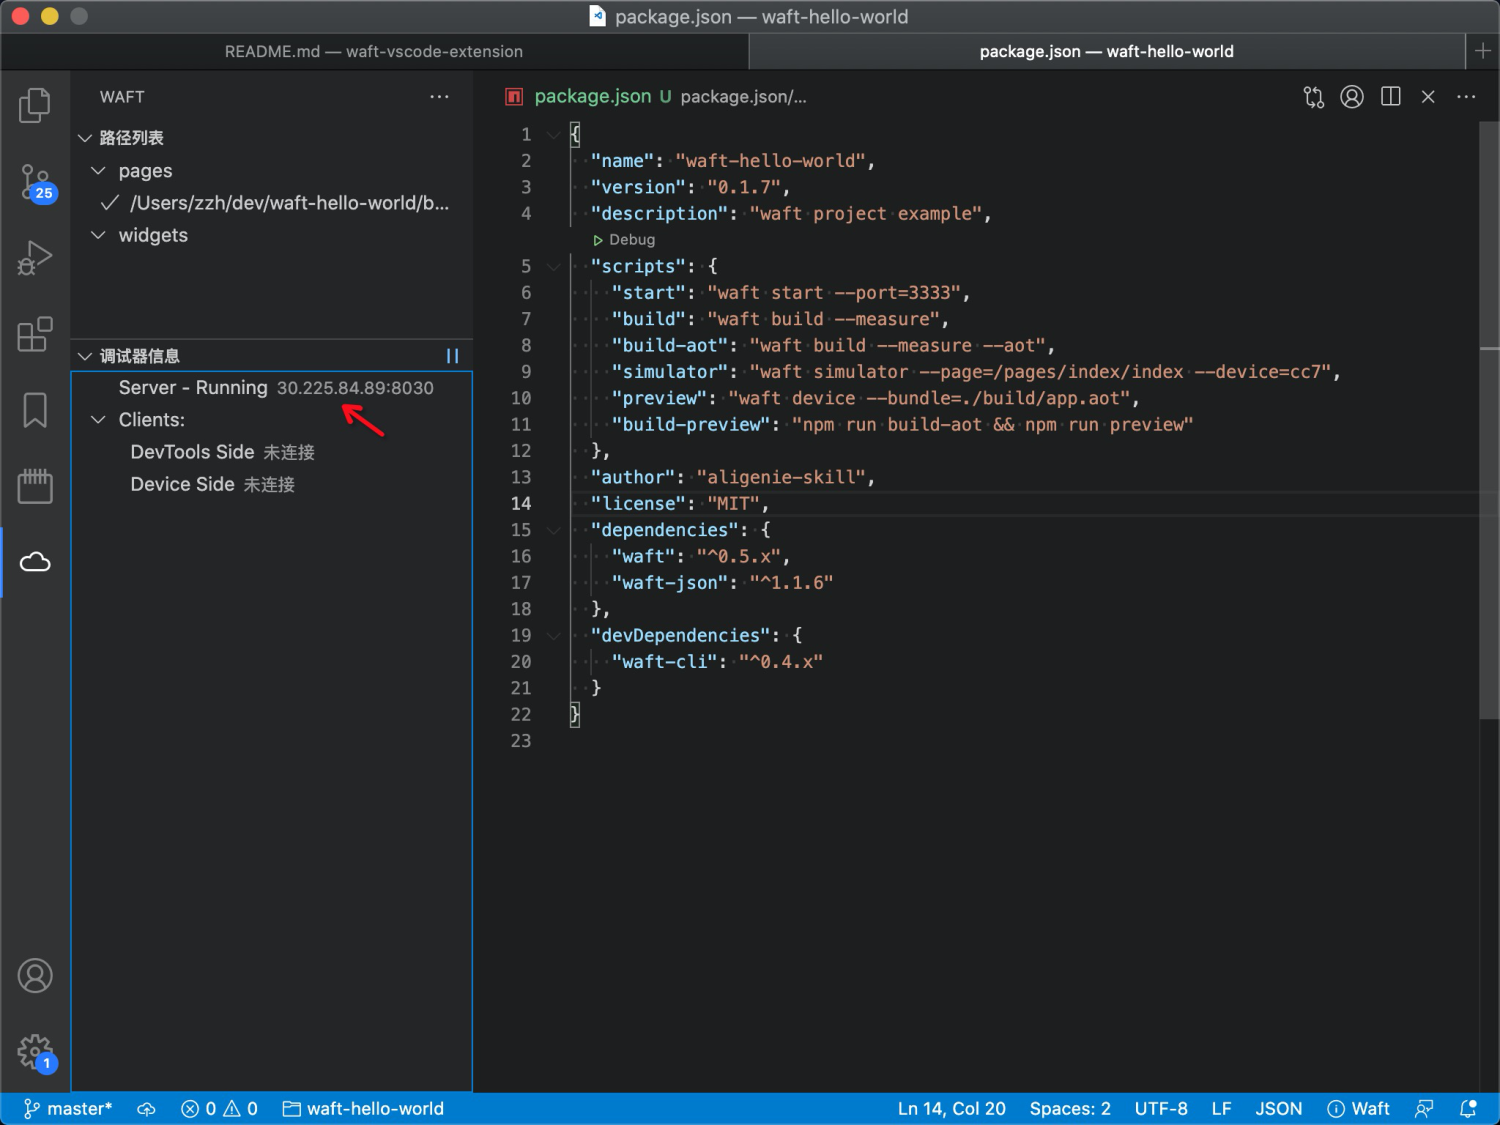Open the memory-chip activity bar icon
Image resolution: width=1500 pixels, height=1125 pixels.
tap(35, 486)
